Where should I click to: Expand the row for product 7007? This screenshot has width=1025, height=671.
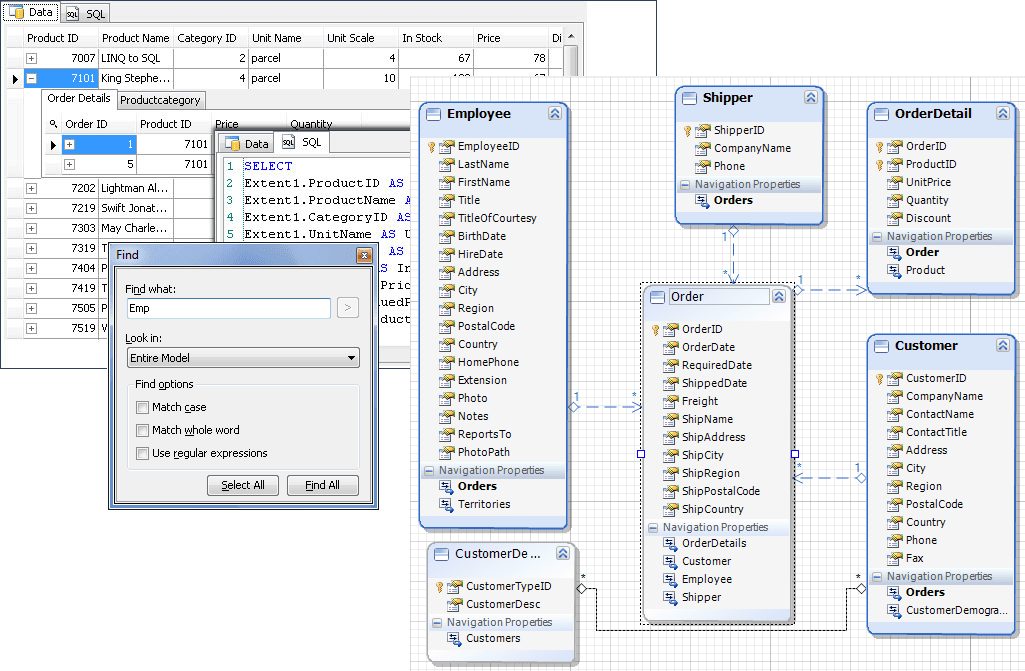tap(31, 58)
